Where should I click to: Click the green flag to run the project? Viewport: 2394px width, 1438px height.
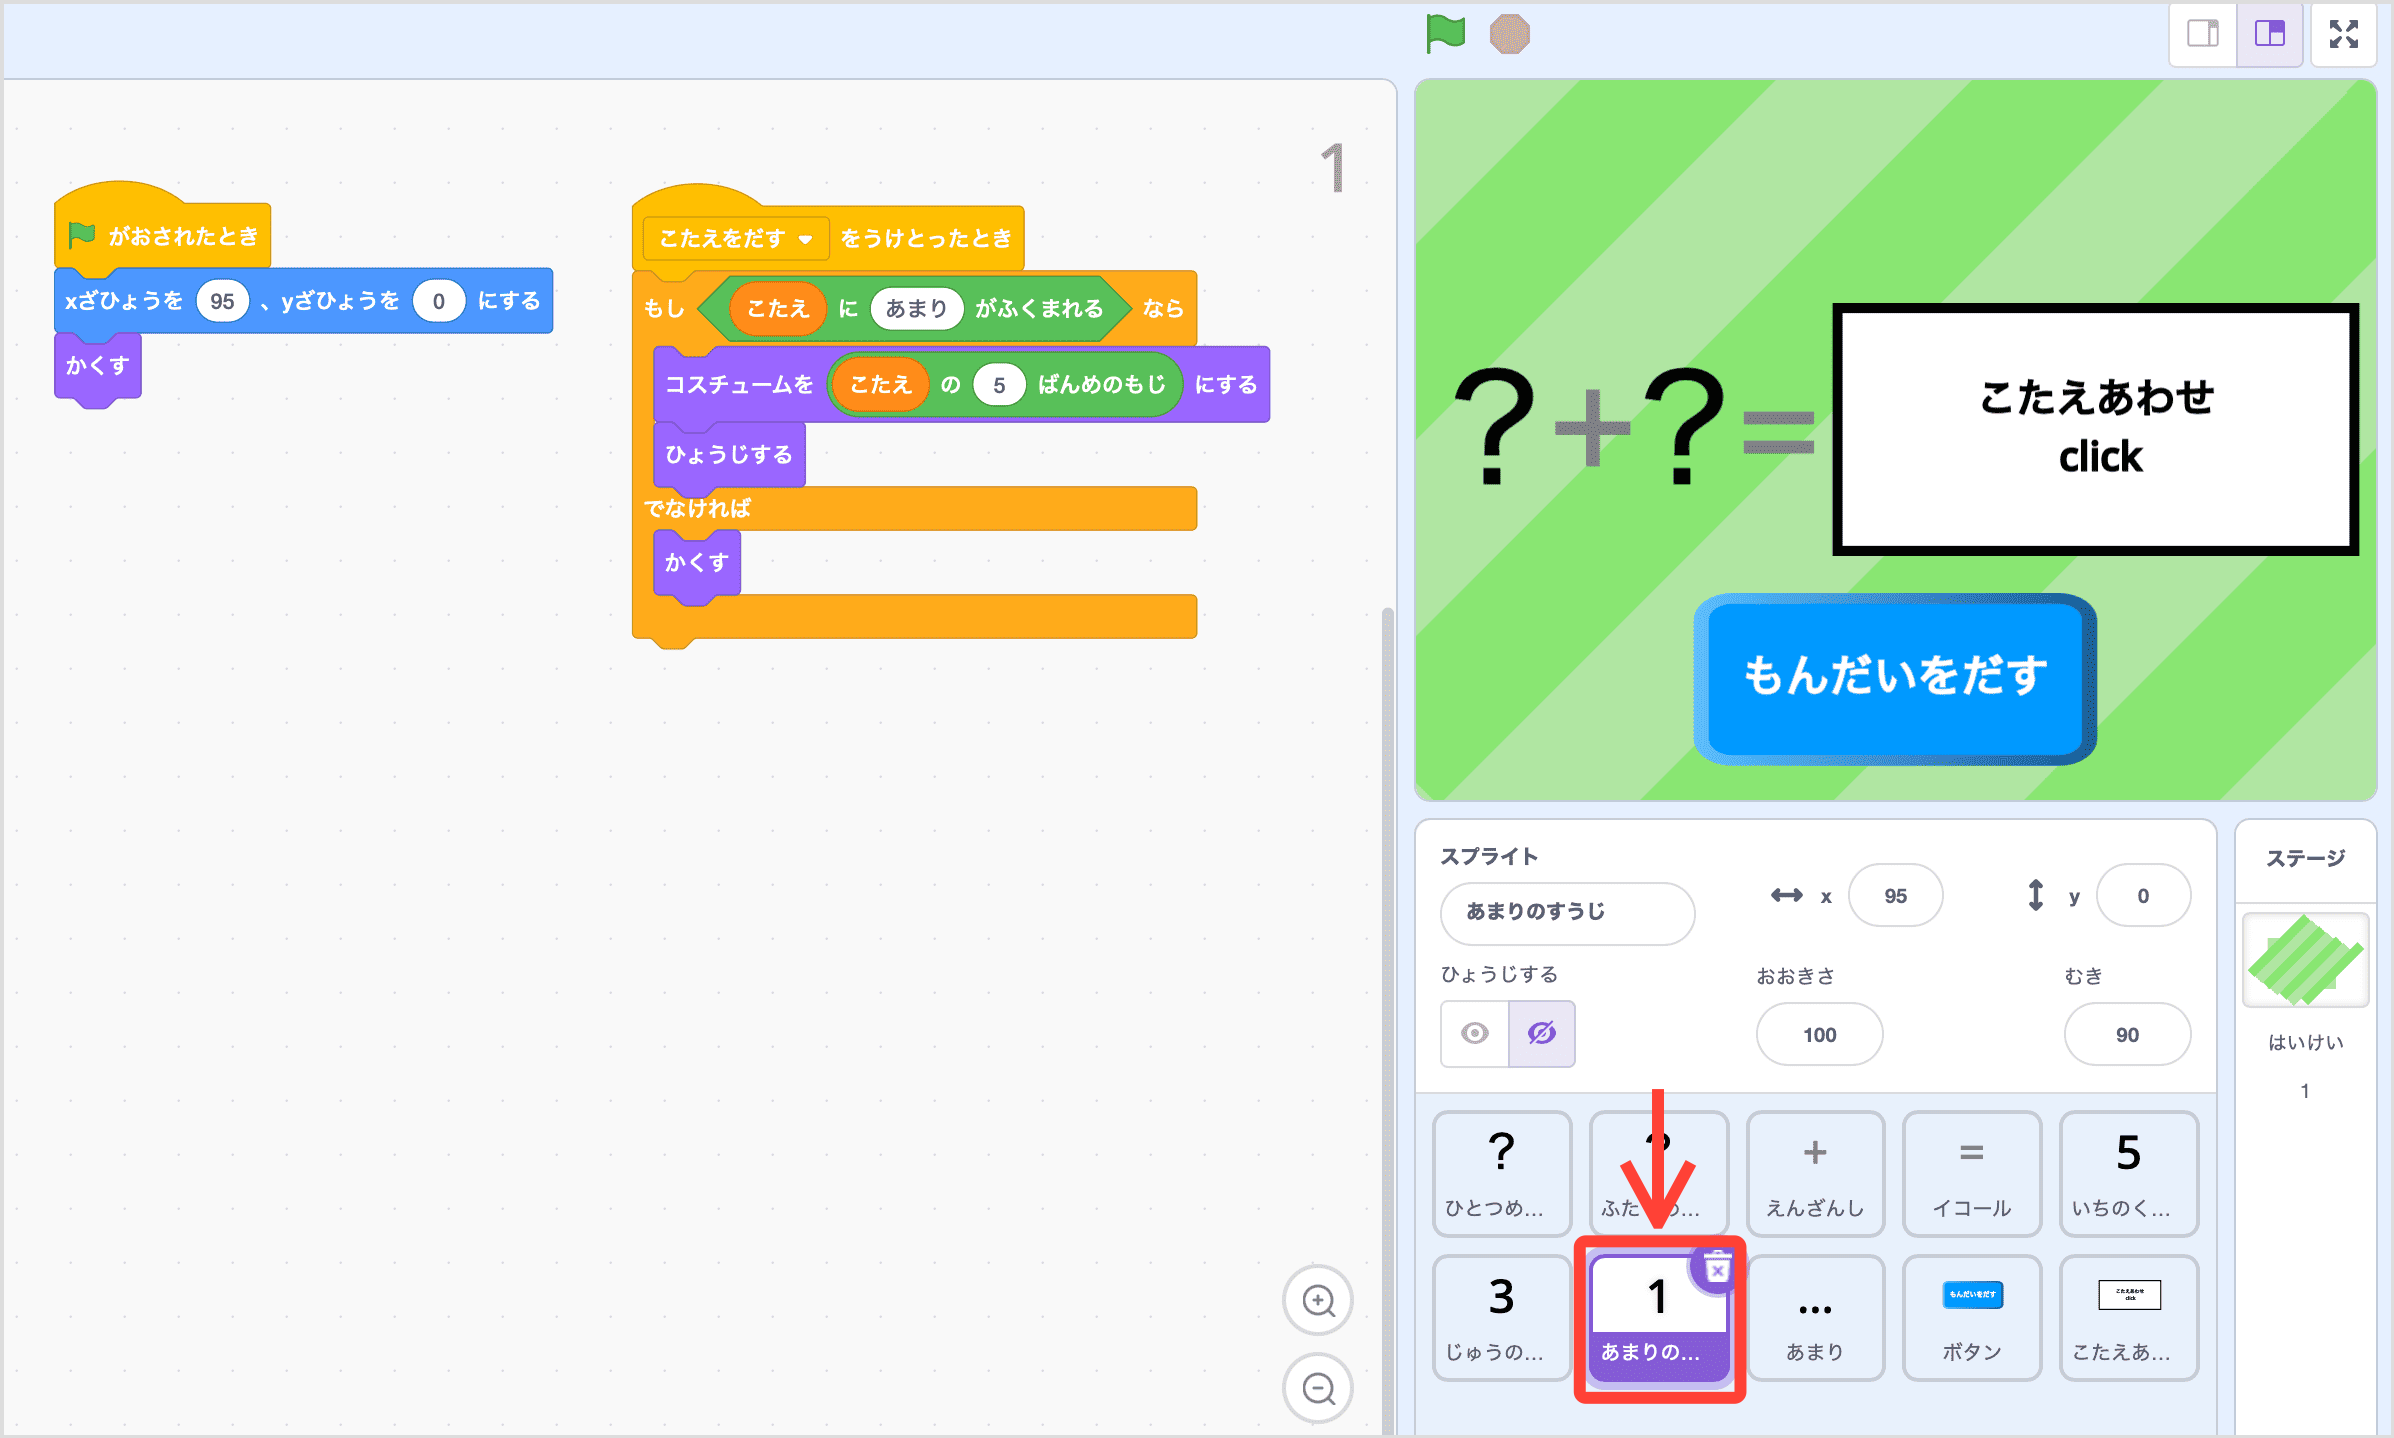click(x=1444, y=33)
